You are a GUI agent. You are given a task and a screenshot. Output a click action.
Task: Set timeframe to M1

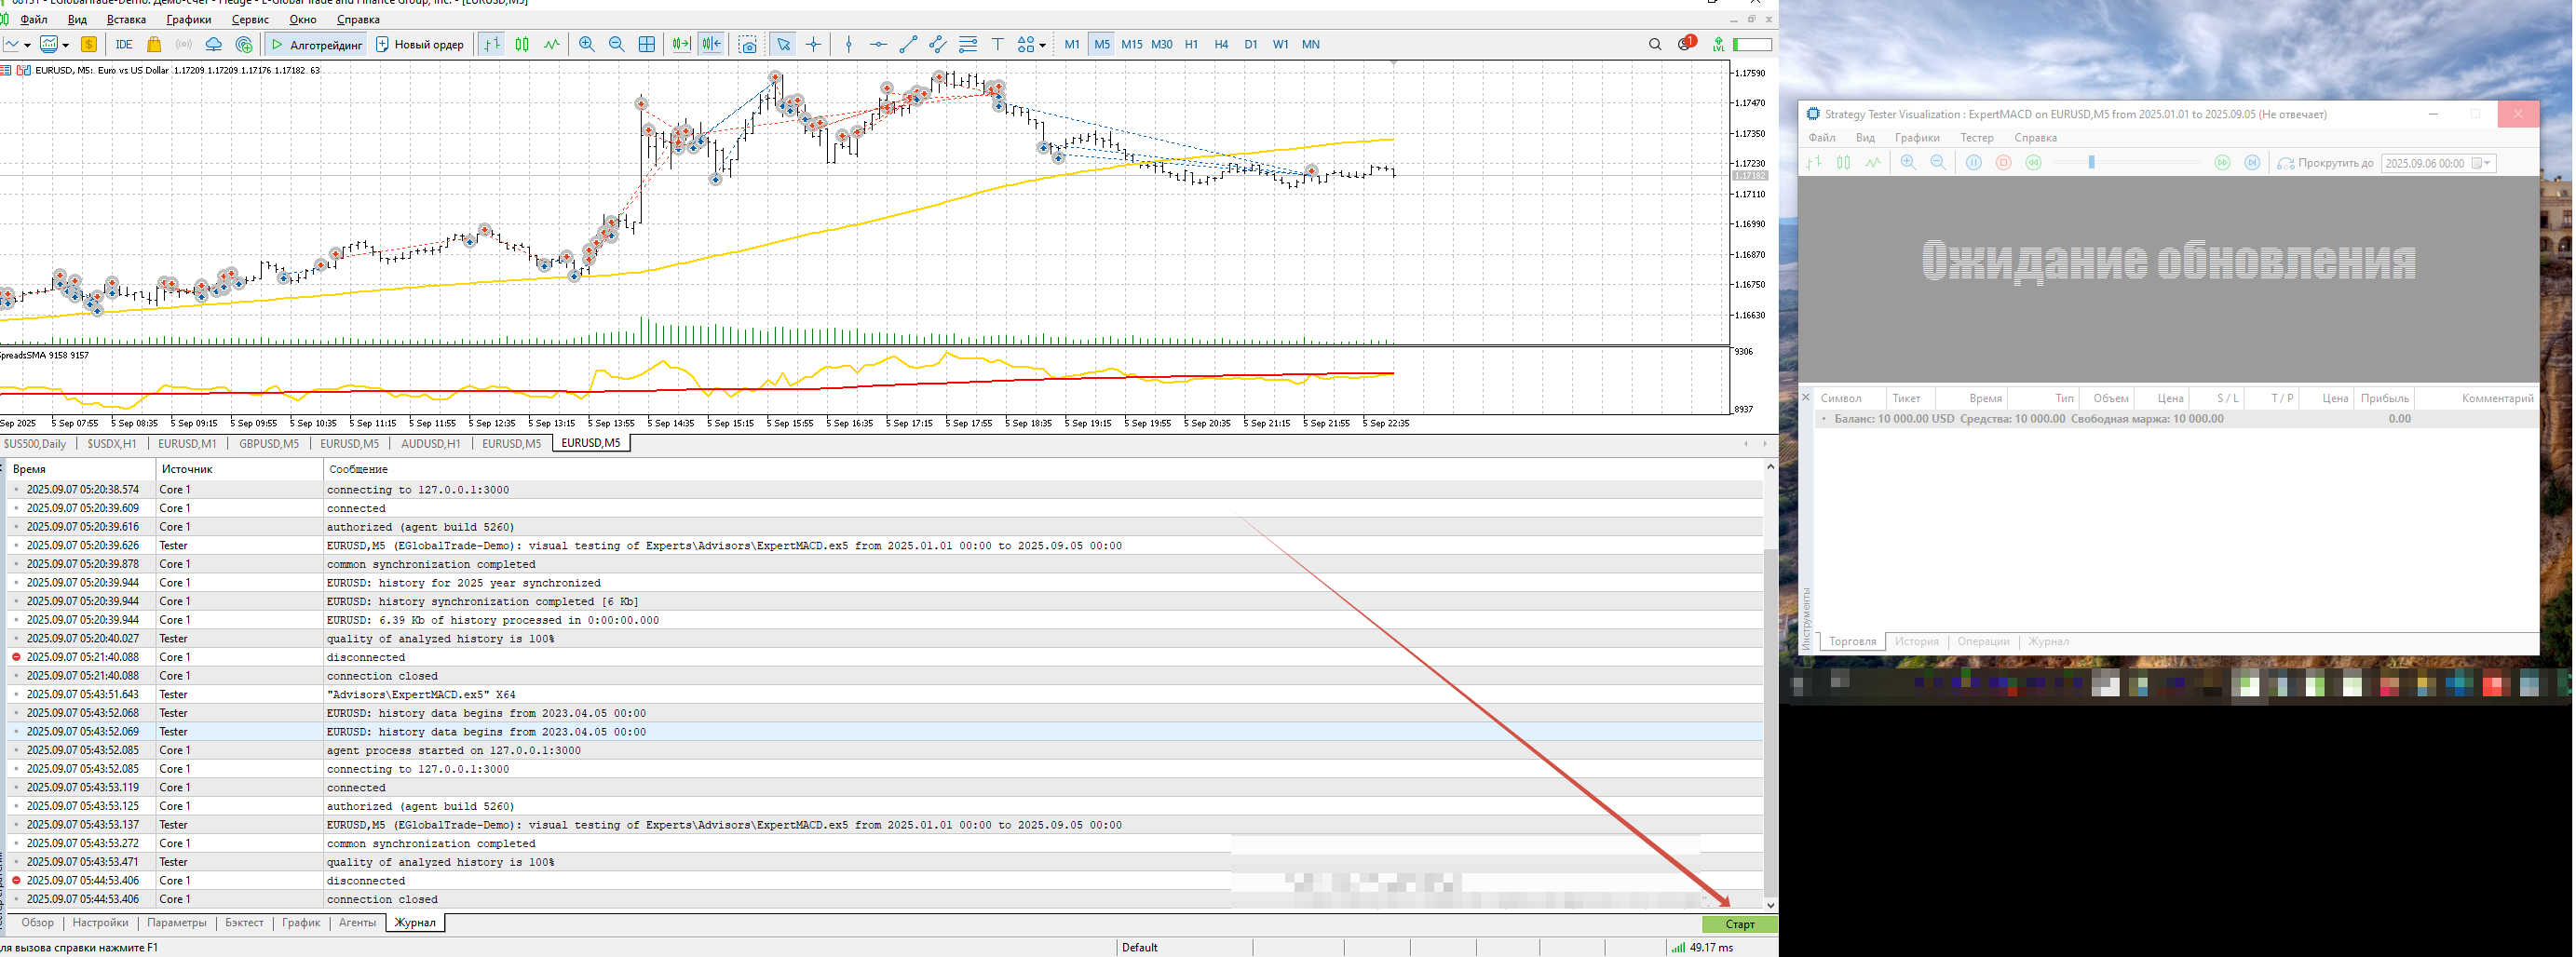(1072, 44)
